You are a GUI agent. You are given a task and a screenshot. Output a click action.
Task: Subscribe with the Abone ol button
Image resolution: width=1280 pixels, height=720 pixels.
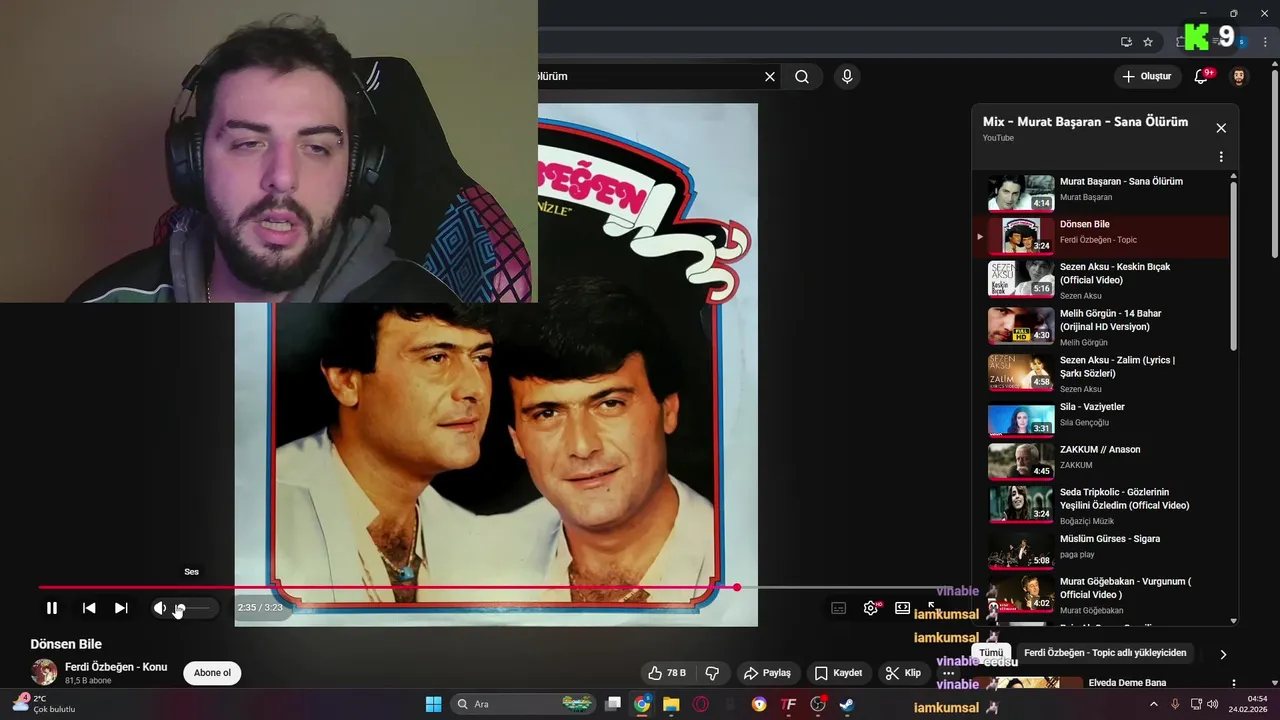[212, 673]
